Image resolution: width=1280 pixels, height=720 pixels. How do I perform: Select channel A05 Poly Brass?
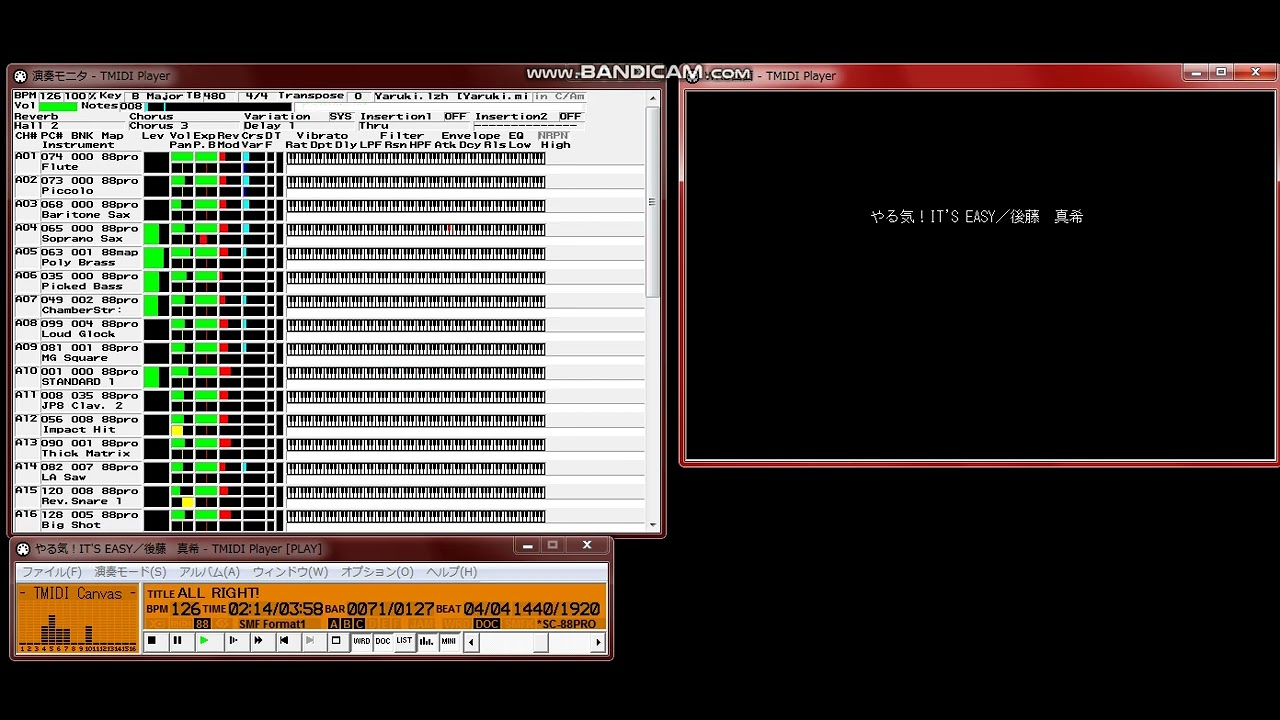tap(77, 257)
